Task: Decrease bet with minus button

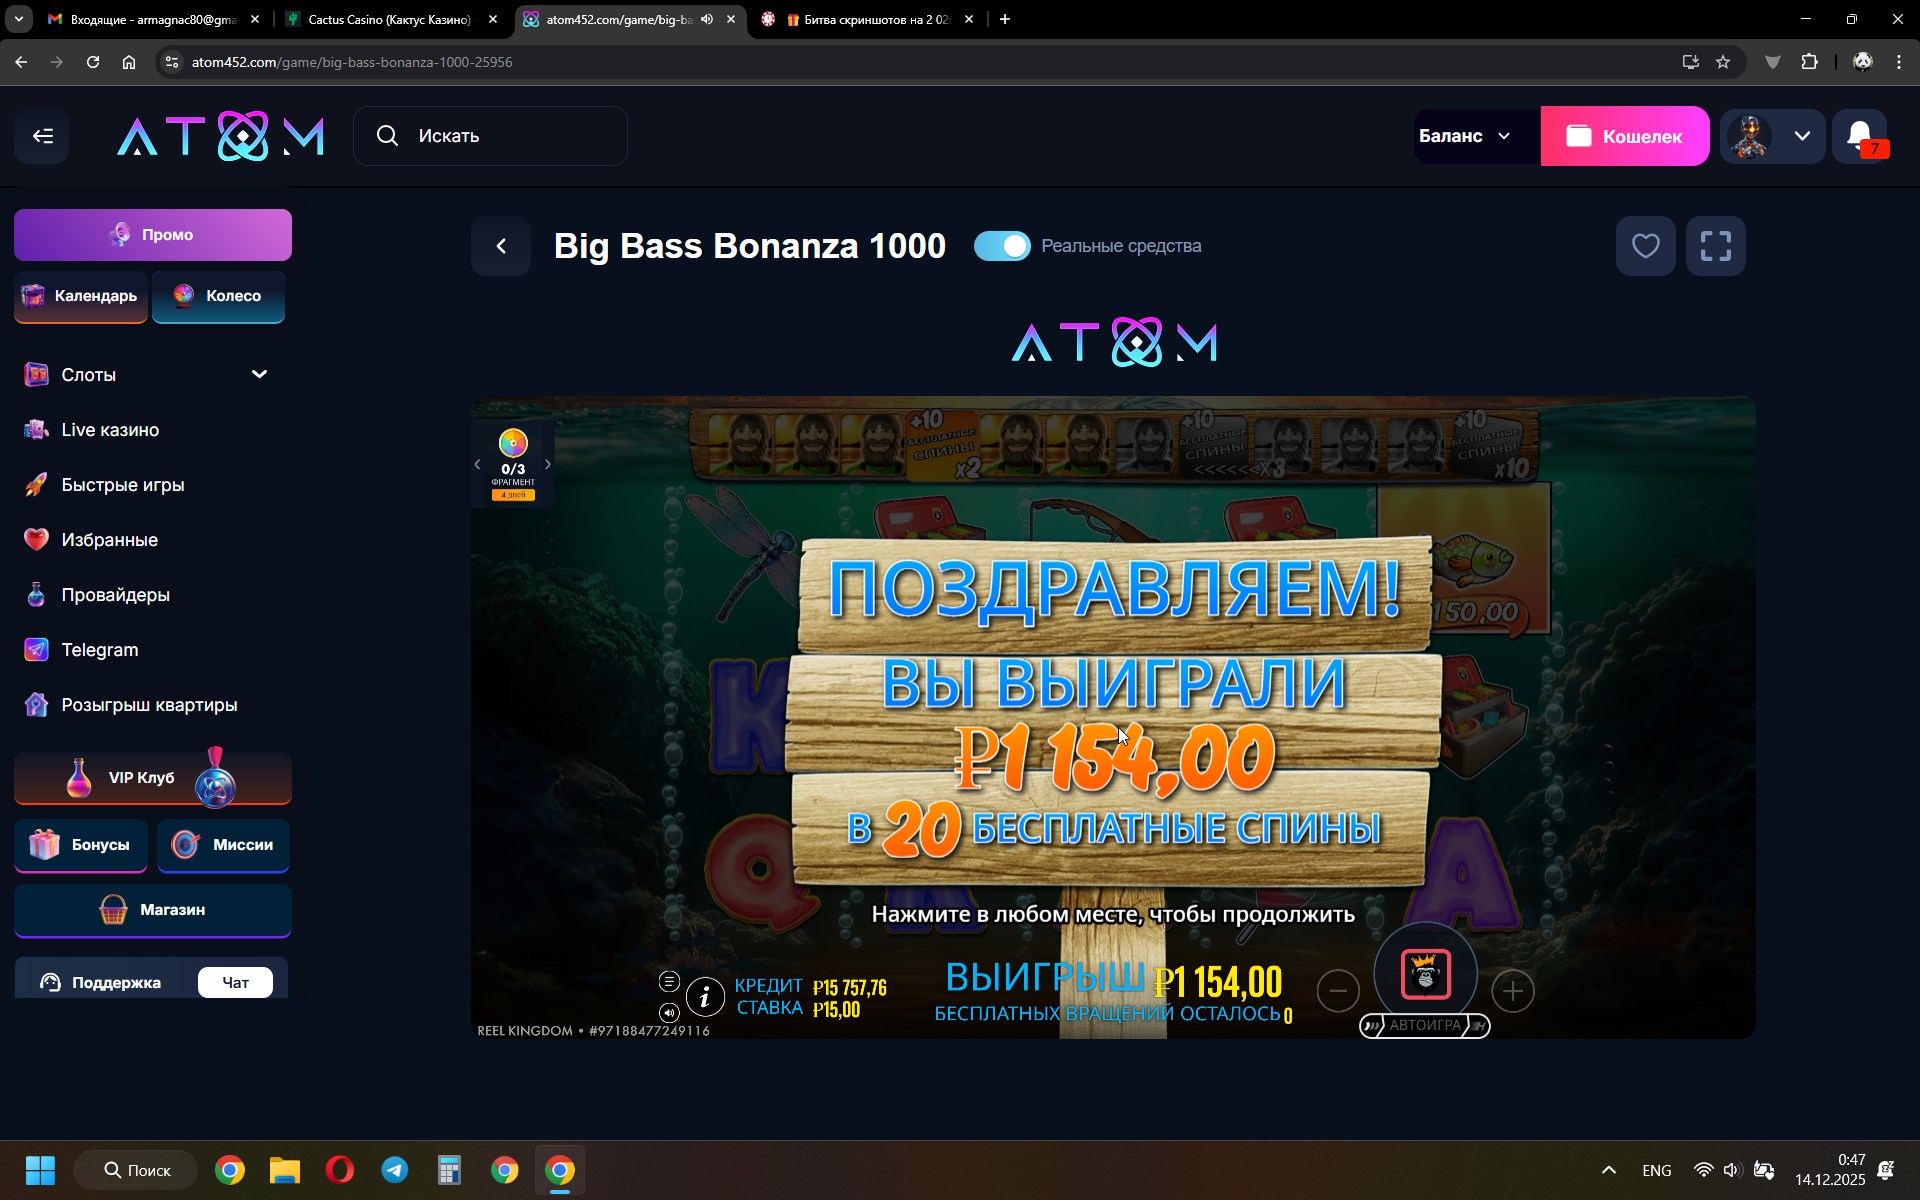Action: coord(1338,991)
